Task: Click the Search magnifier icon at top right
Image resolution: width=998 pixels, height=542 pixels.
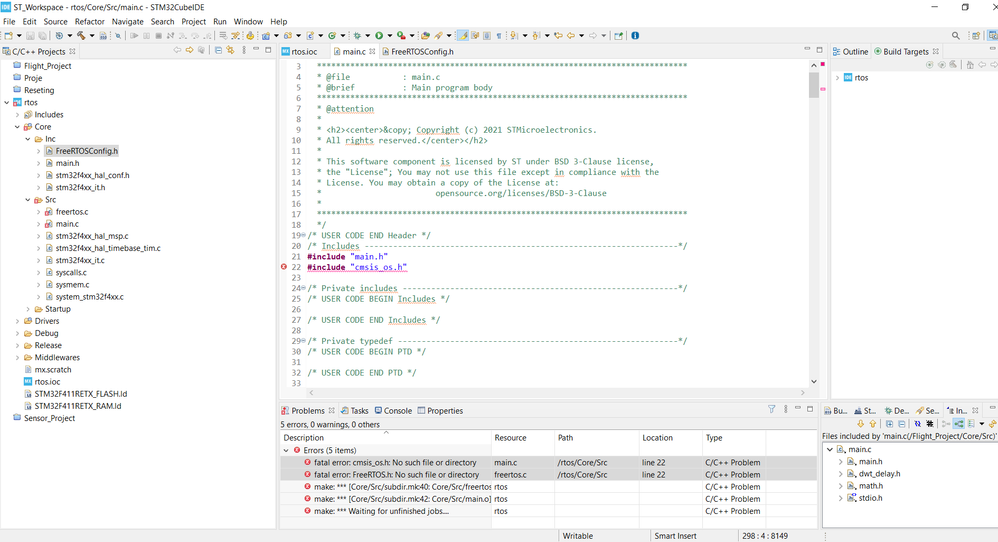Action: click(x=955, y=36)
